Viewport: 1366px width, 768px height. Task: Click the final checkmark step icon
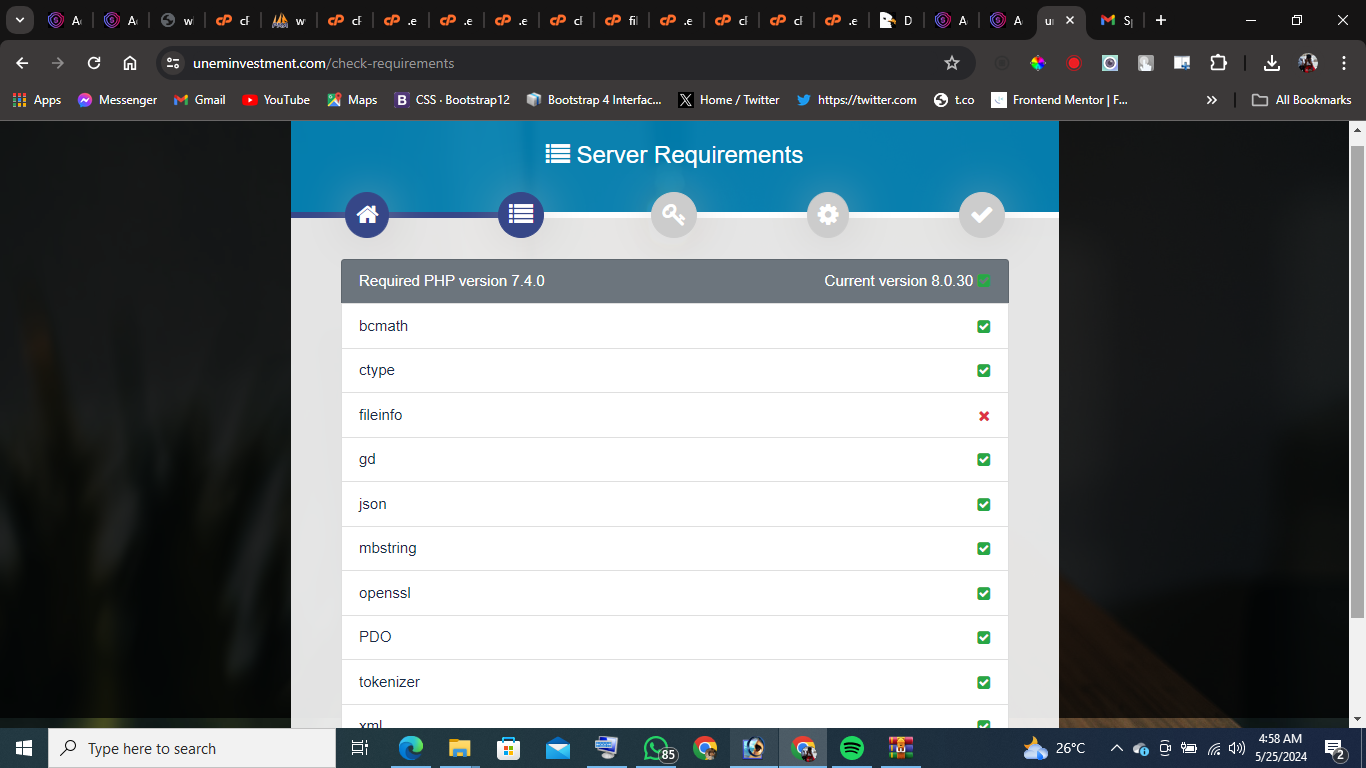pyautogui.click(x=981, y=215)
